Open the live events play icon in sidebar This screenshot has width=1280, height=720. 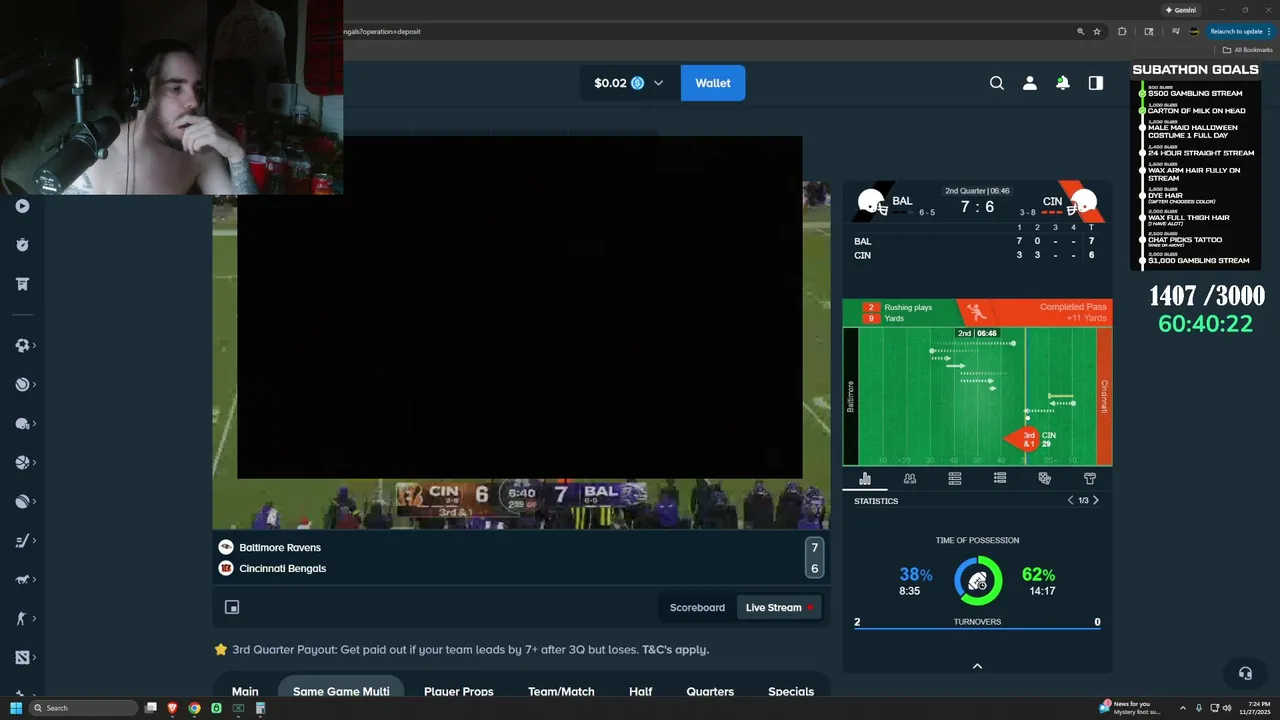point(22,206)
